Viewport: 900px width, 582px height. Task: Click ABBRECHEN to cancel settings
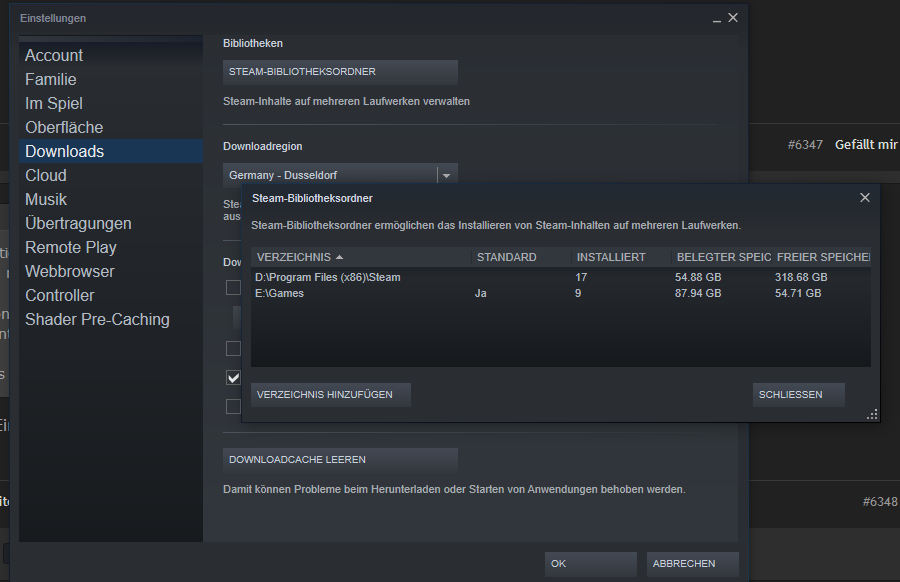692,564
